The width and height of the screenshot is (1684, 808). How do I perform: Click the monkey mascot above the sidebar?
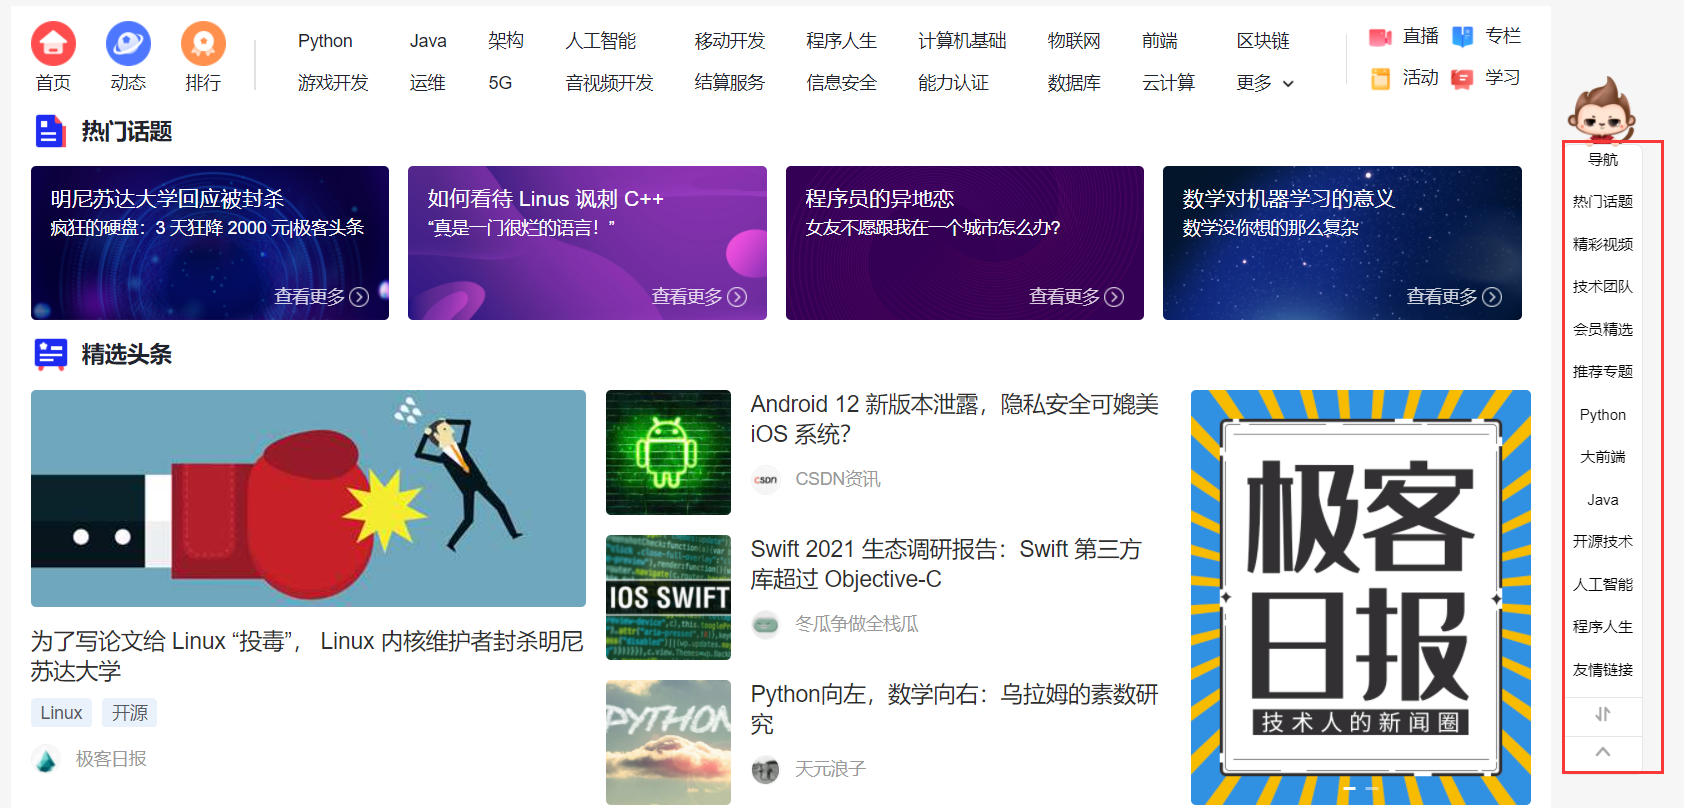pos(1601,110)
